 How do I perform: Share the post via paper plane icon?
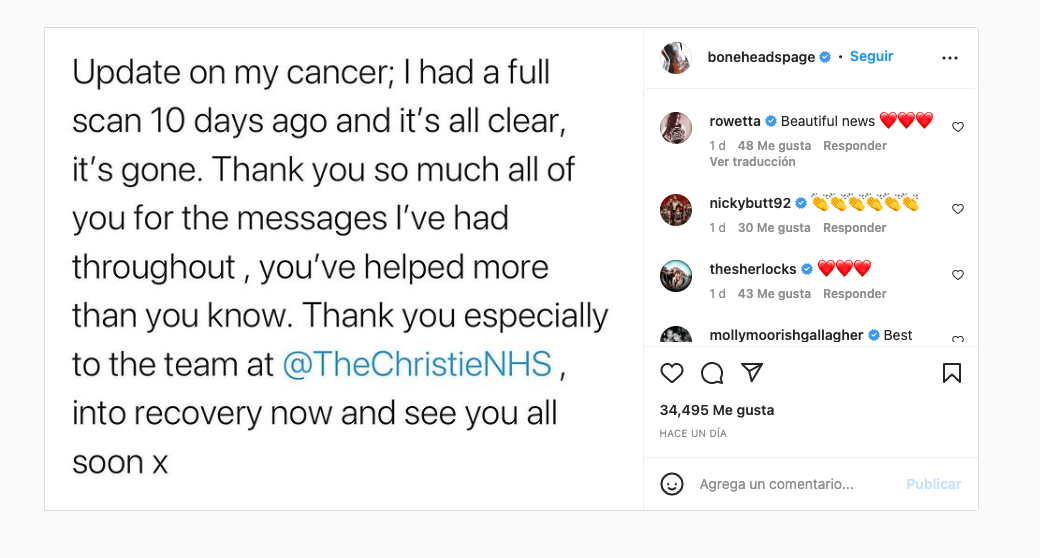[752, 373]
